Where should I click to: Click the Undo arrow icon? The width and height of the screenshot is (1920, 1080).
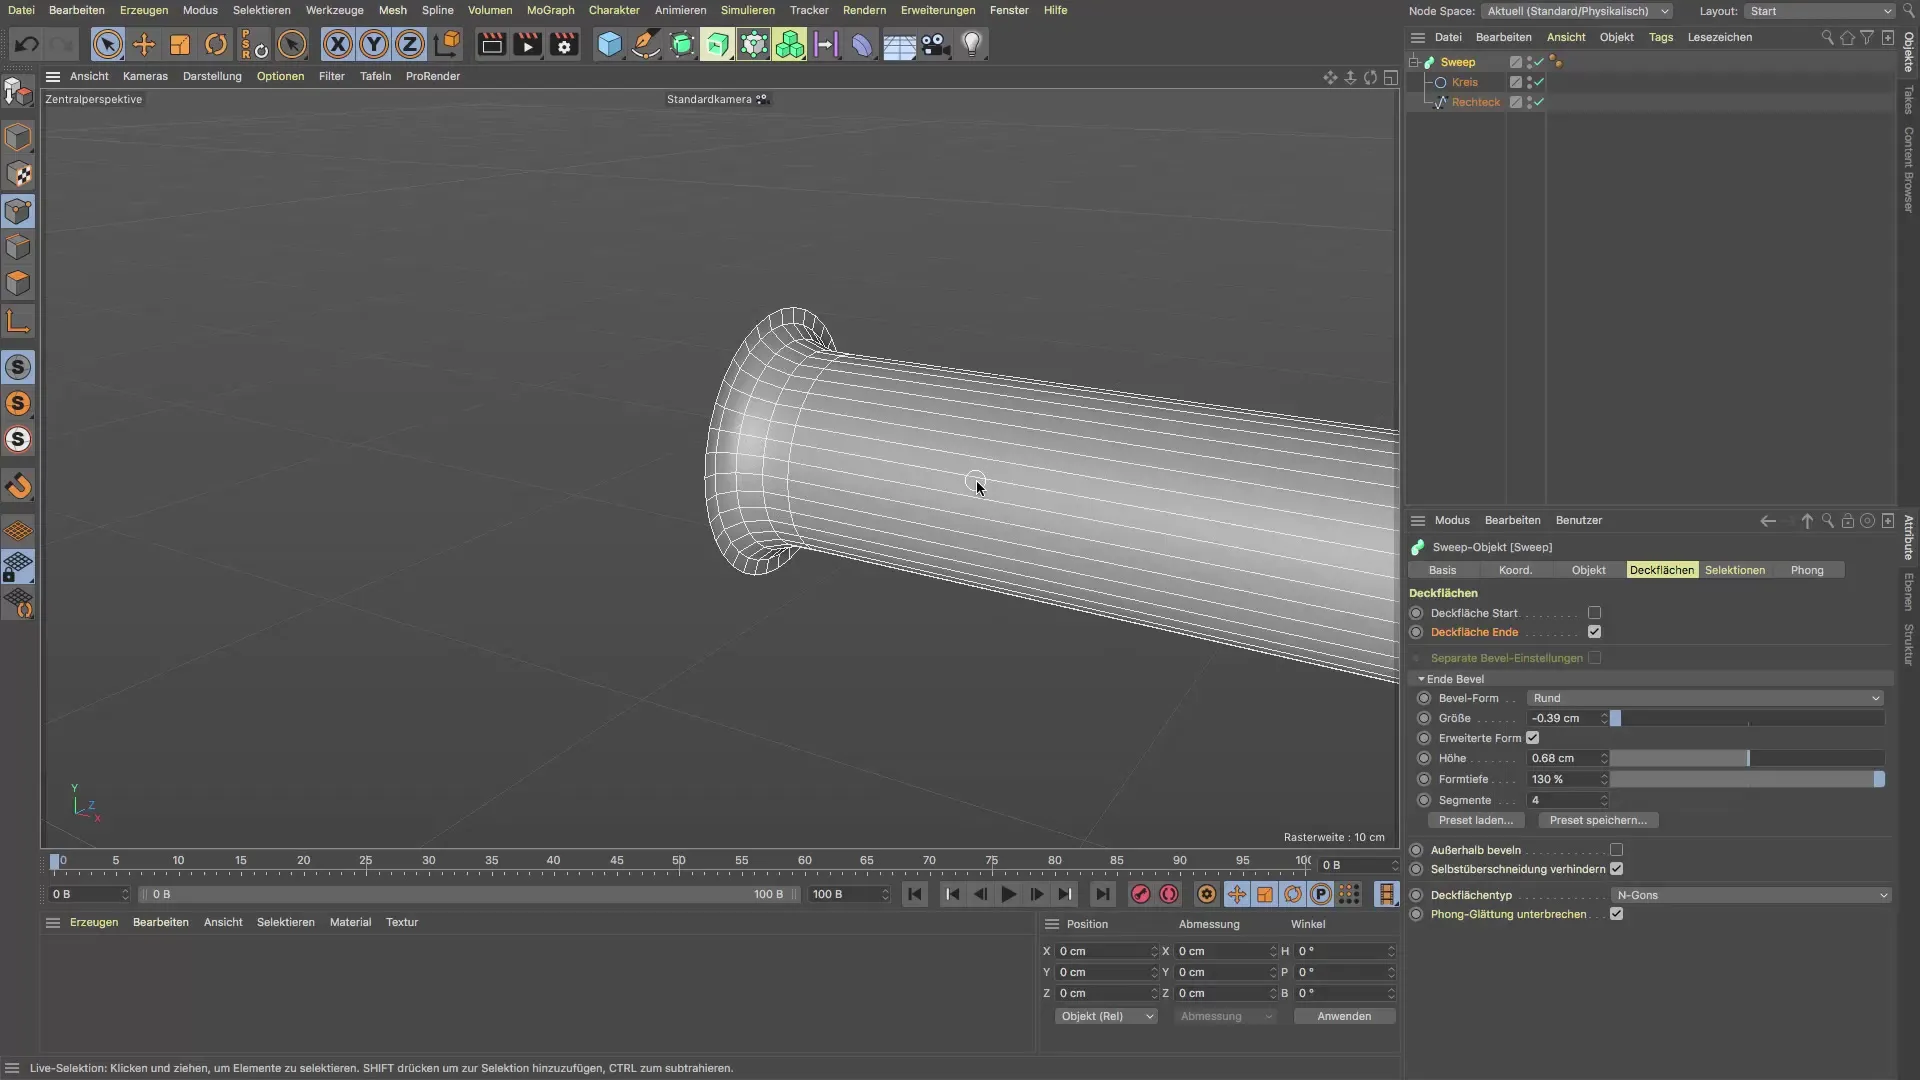(27, 44)
